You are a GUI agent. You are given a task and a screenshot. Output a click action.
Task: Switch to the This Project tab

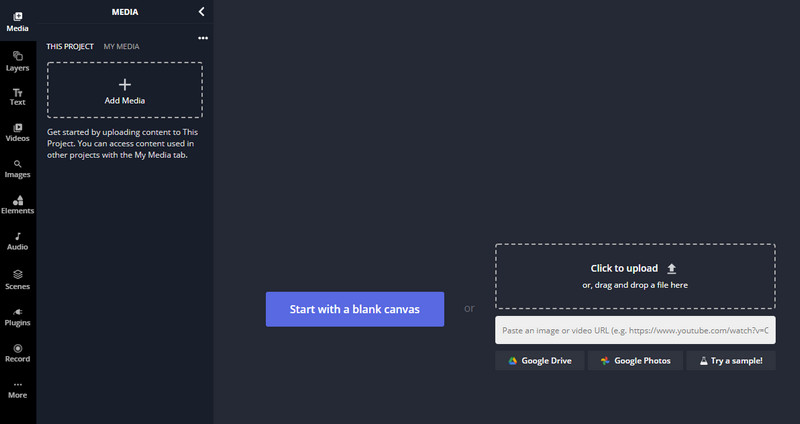[70, 46]
